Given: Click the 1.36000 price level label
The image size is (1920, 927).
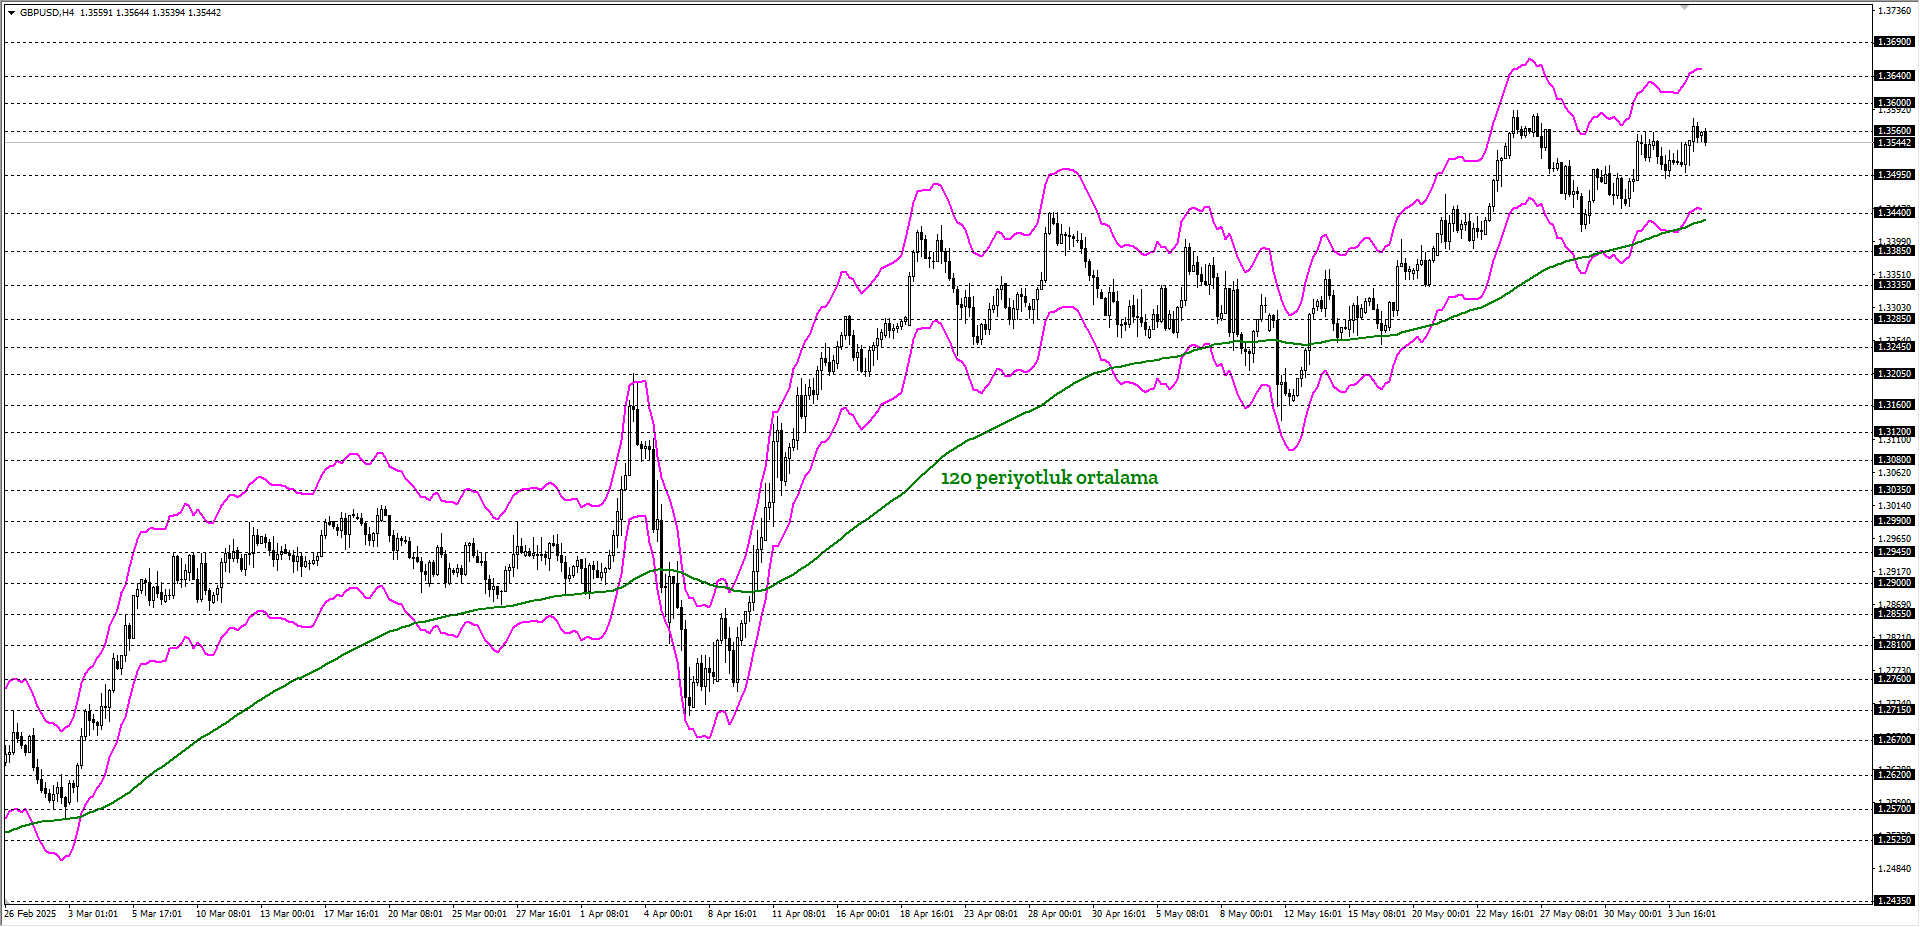Looking at the screenshot, I should pos(1893,103).
